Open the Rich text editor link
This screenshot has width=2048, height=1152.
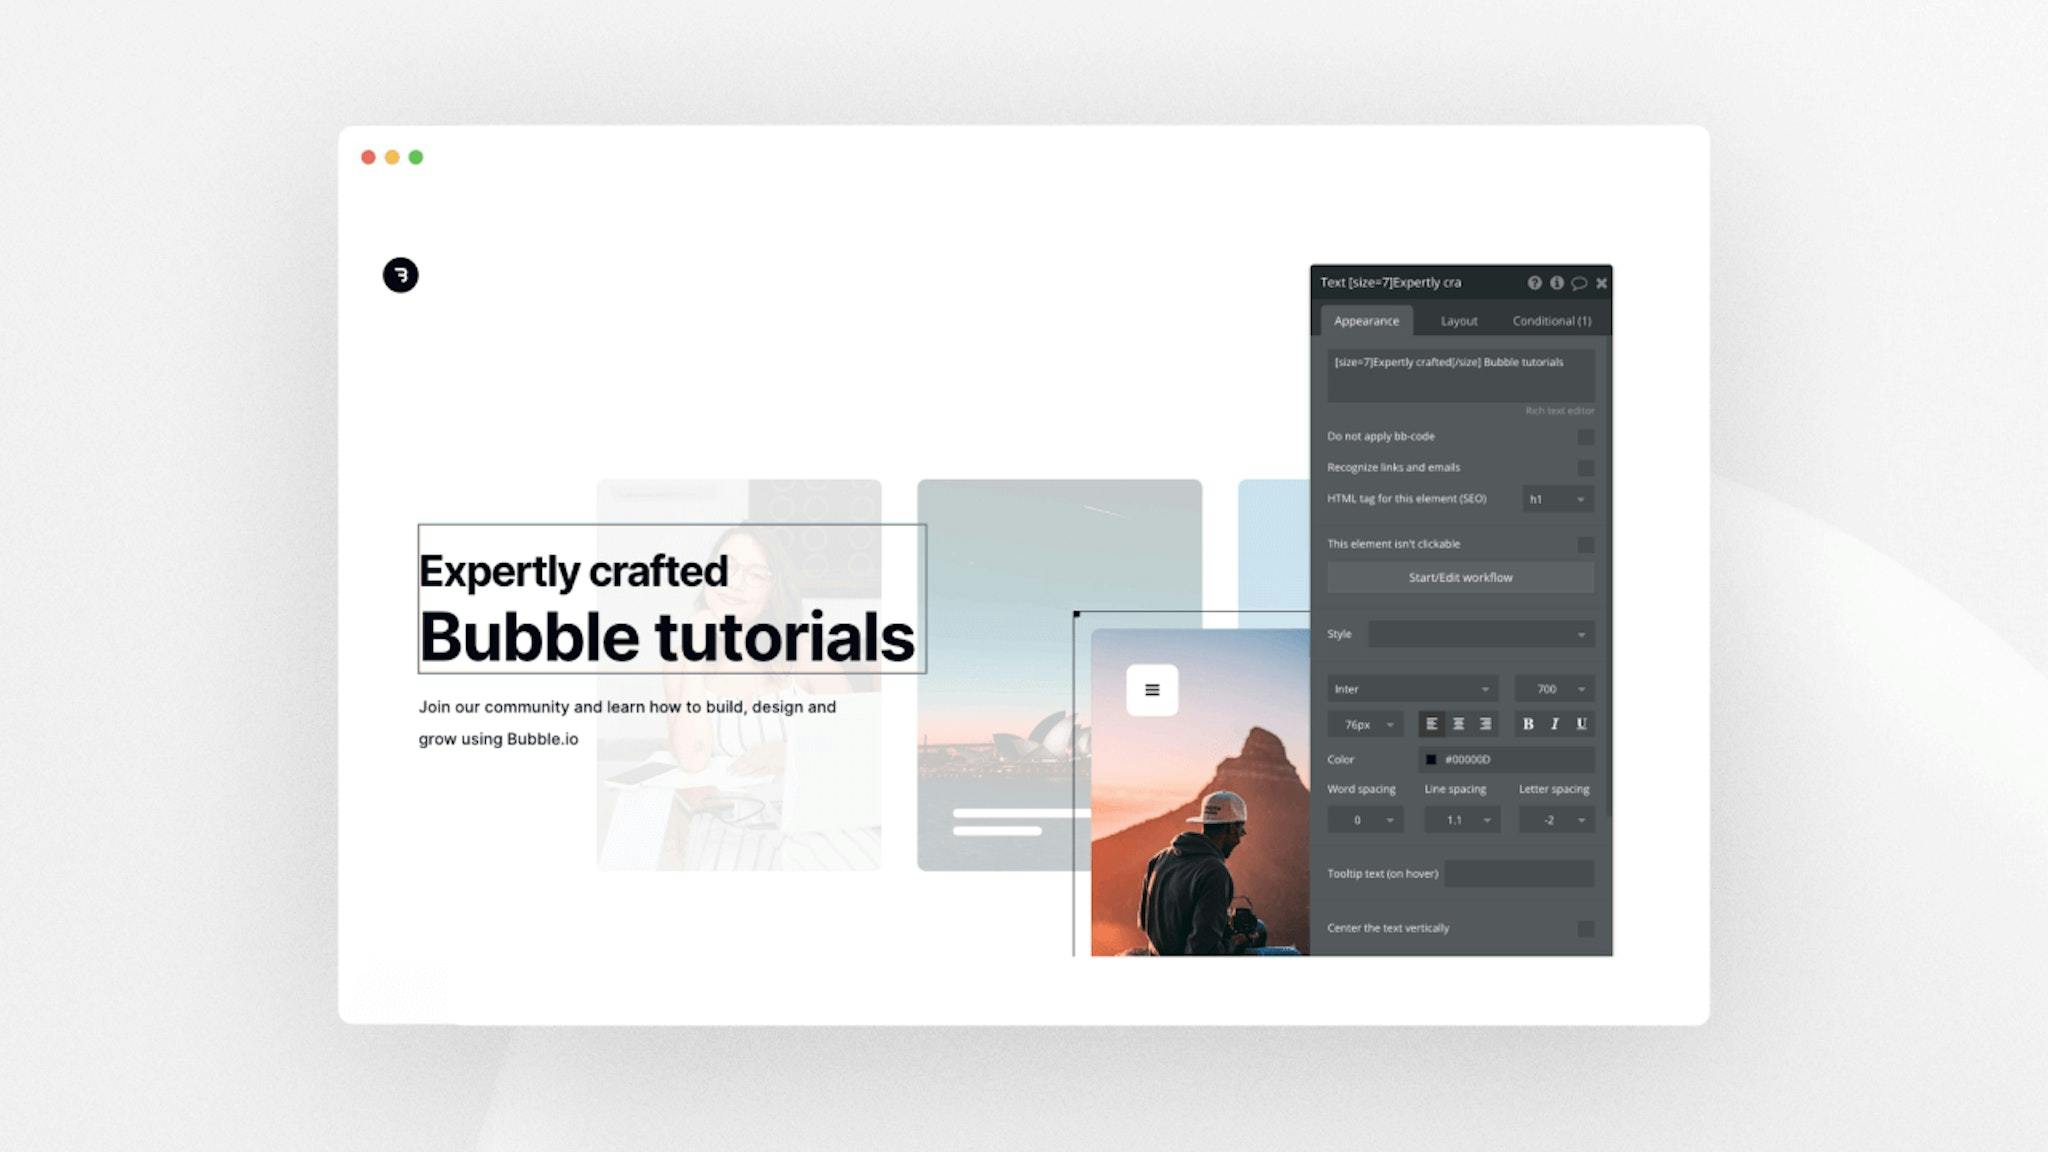tap(1559, 411)
